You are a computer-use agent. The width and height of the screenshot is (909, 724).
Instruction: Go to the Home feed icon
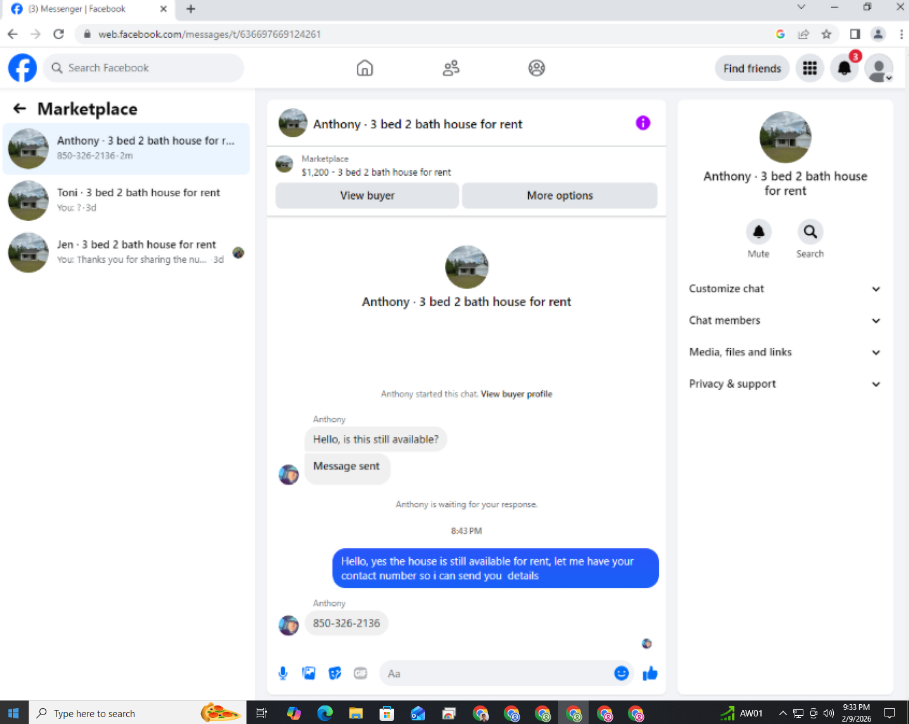point(365,68)
